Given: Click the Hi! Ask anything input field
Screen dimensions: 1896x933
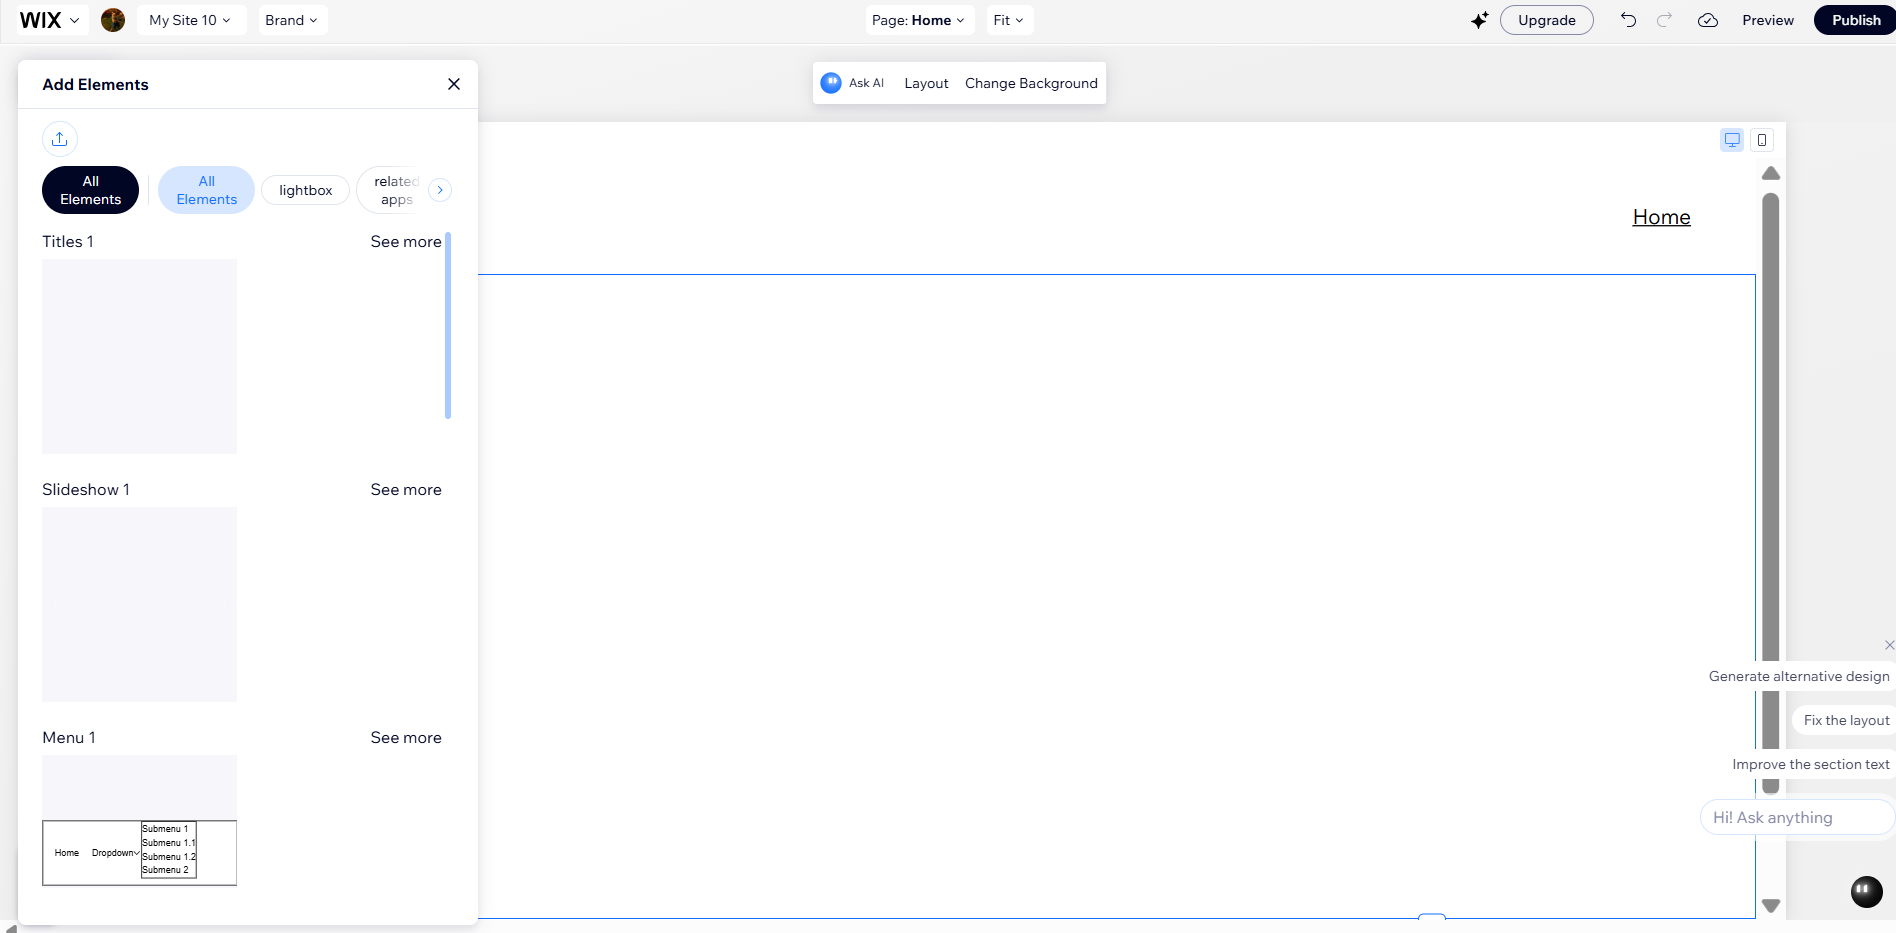Looking at the screenshot, I should 1795,817.
